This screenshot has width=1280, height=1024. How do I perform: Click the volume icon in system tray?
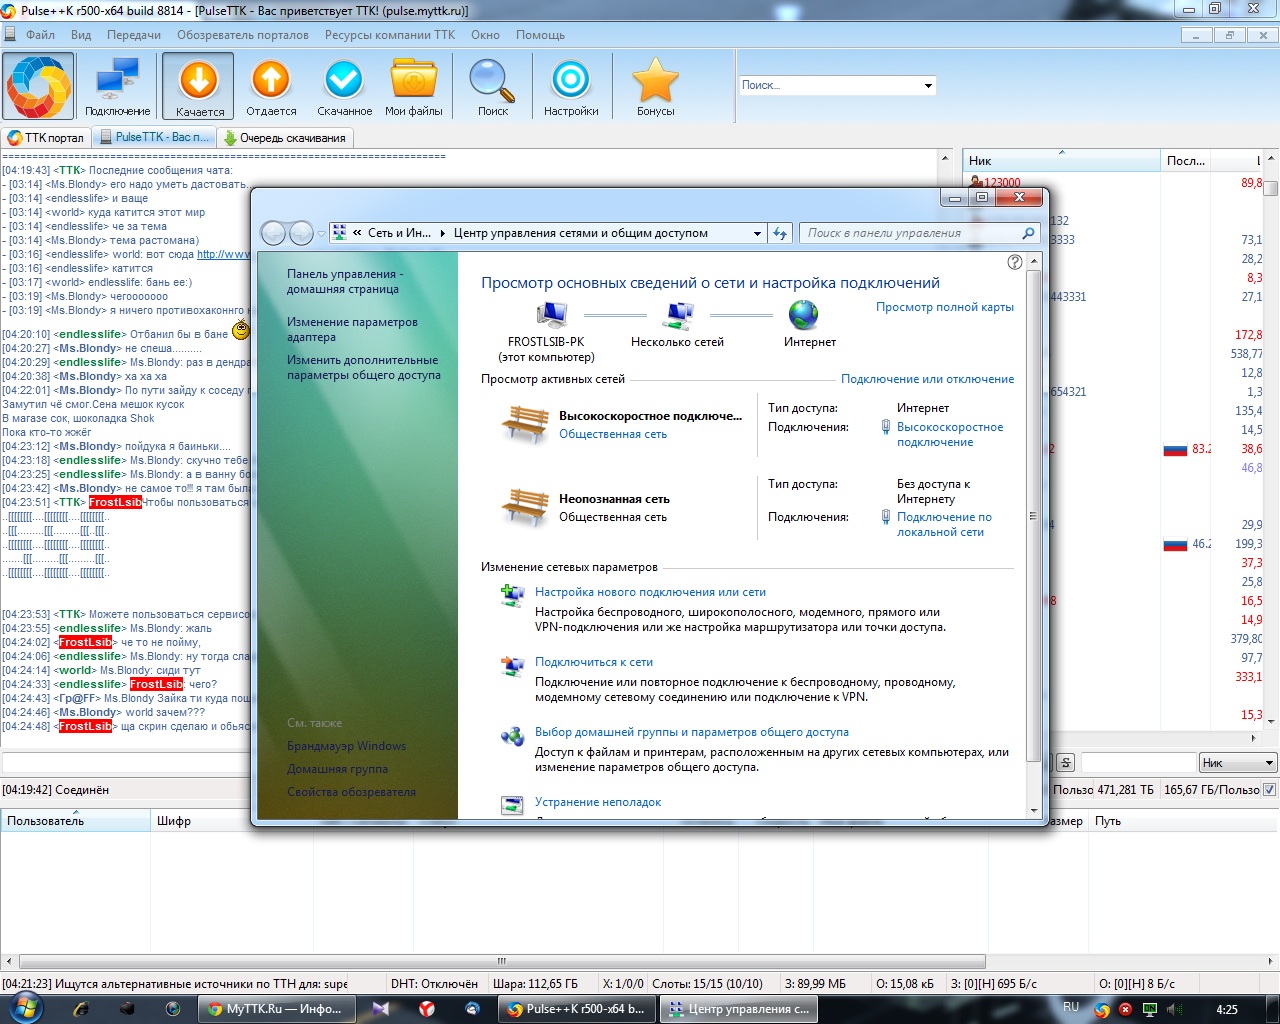[1174, 1009]
